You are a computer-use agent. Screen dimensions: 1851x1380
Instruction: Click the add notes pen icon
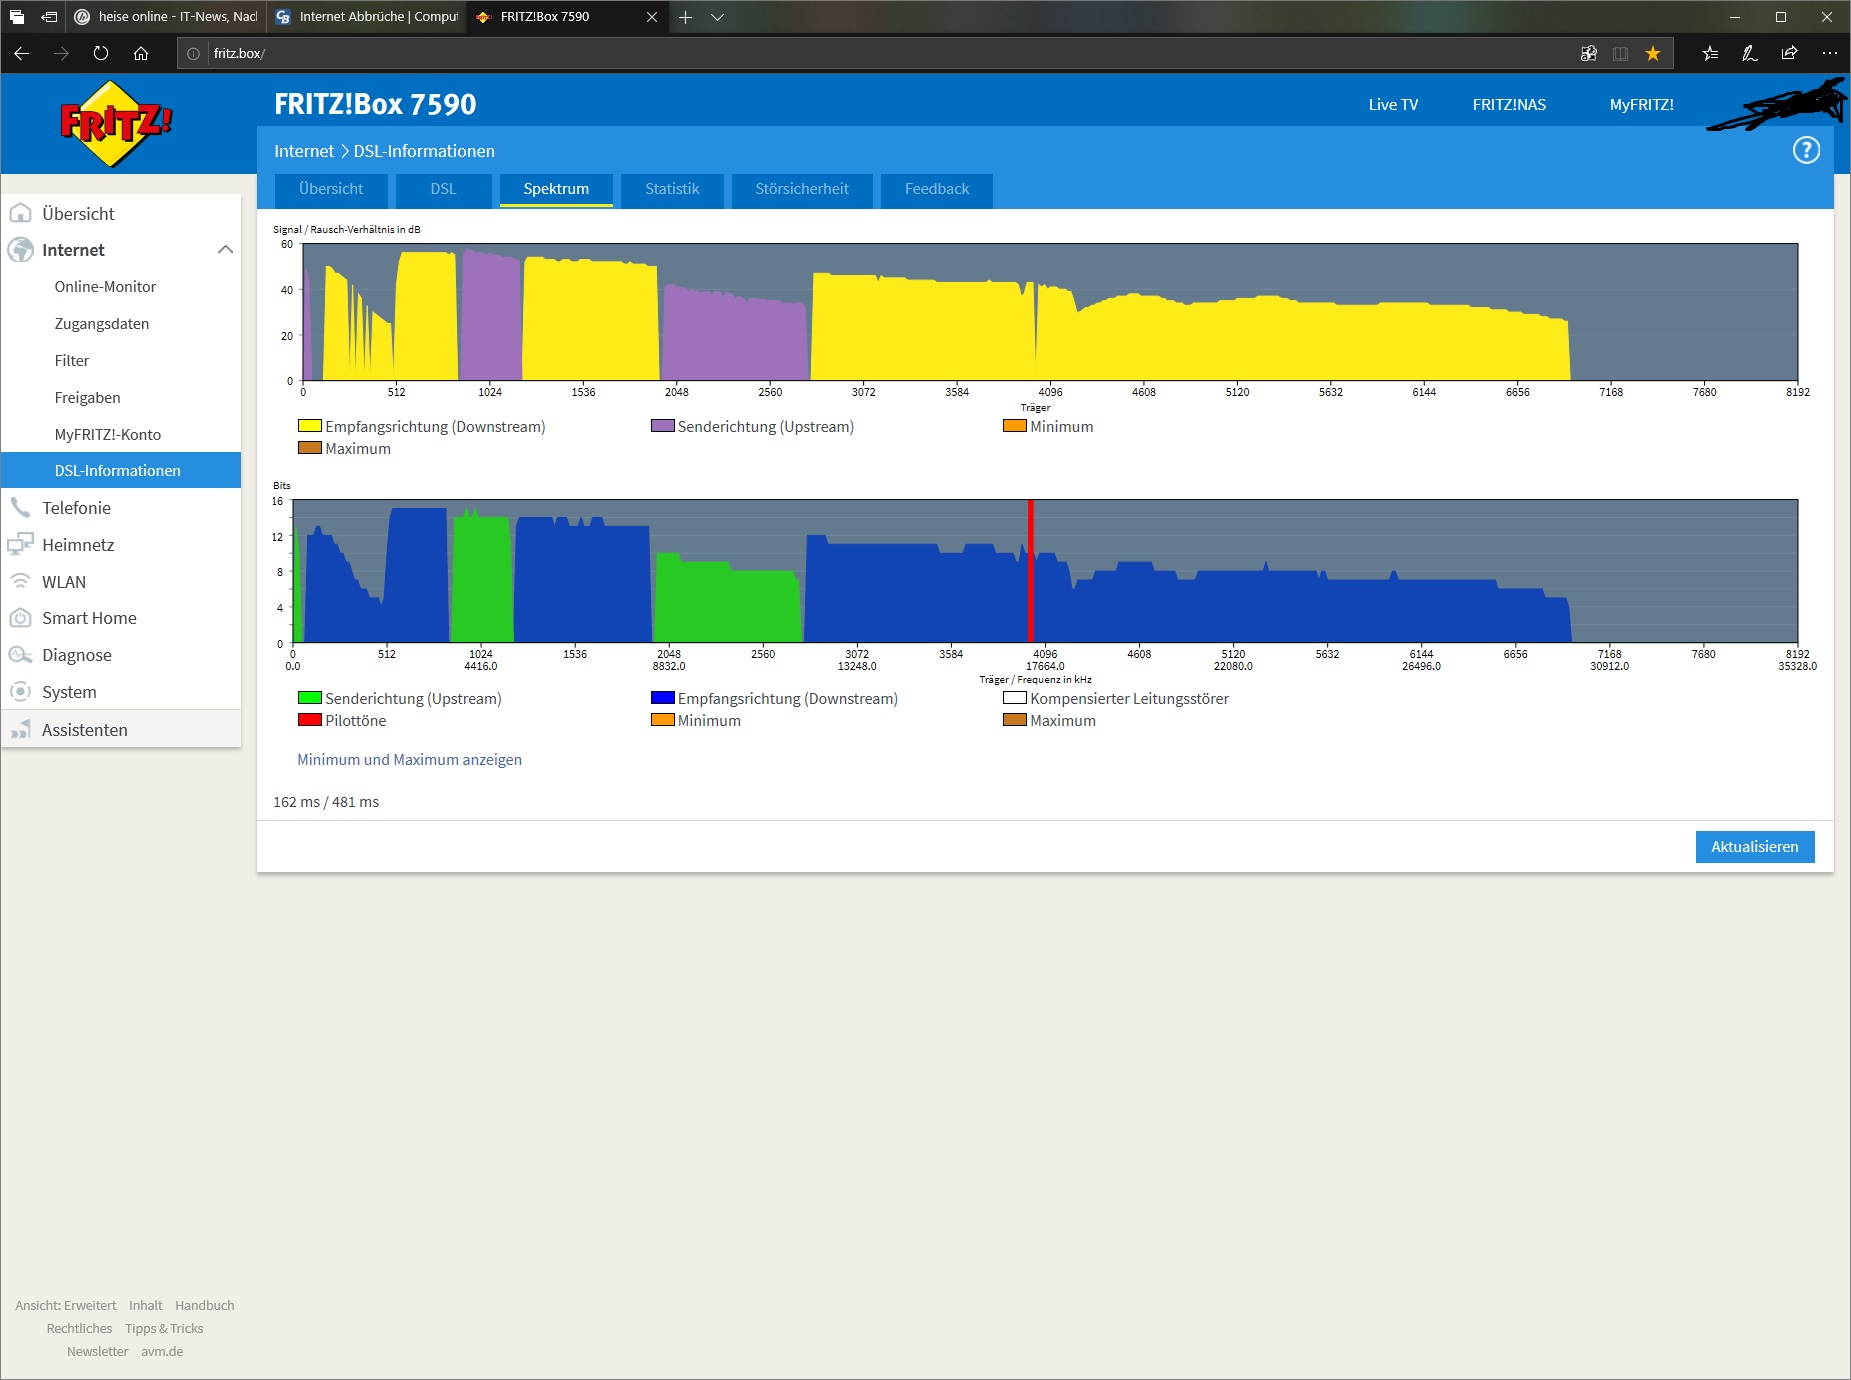(1750, 53)
